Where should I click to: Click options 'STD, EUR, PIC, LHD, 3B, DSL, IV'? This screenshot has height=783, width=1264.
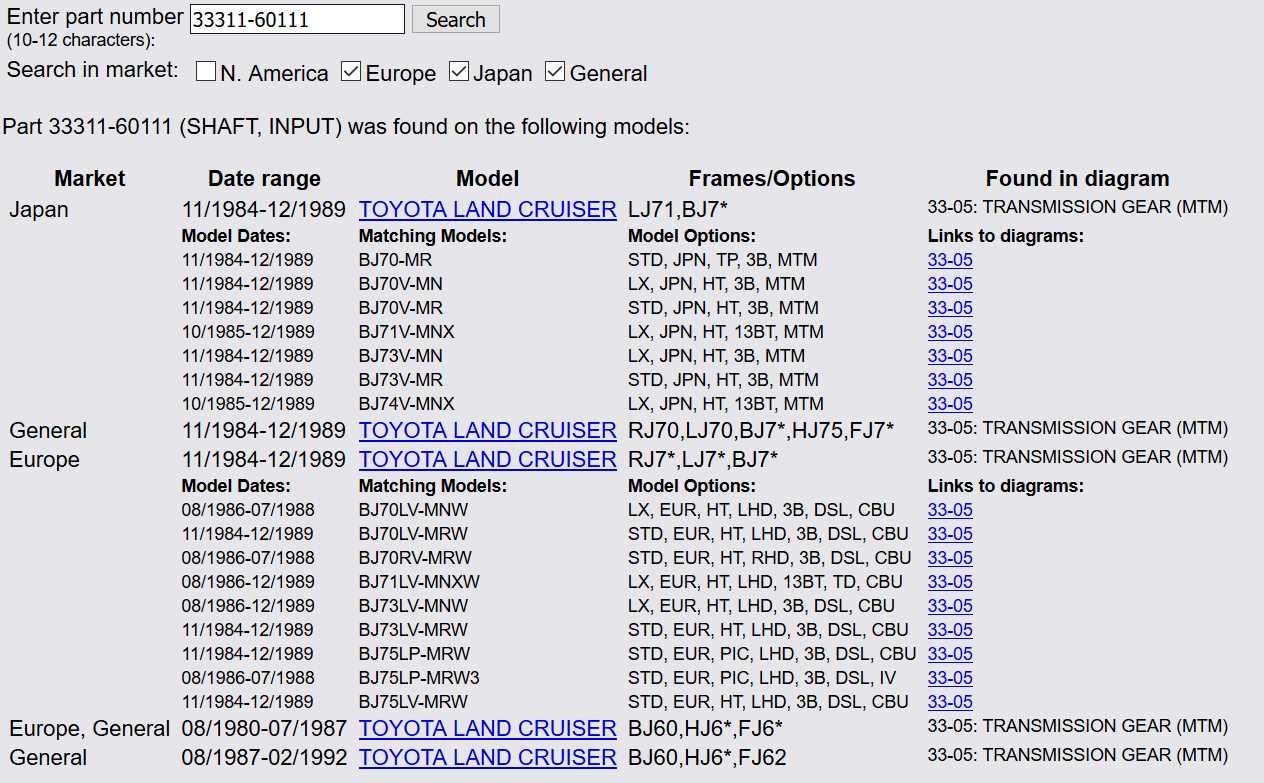pyautogui.click(x=764, y=678)
